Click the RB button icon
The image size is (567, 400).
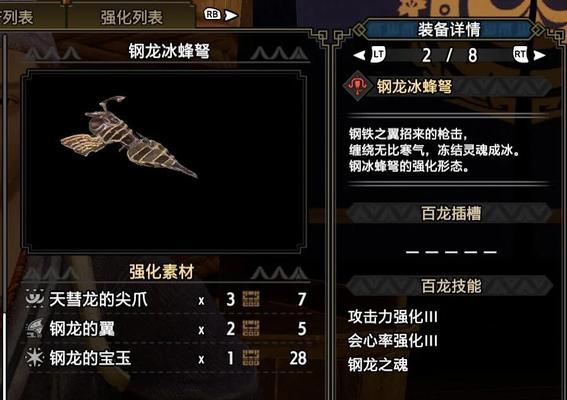click(212, 14)
